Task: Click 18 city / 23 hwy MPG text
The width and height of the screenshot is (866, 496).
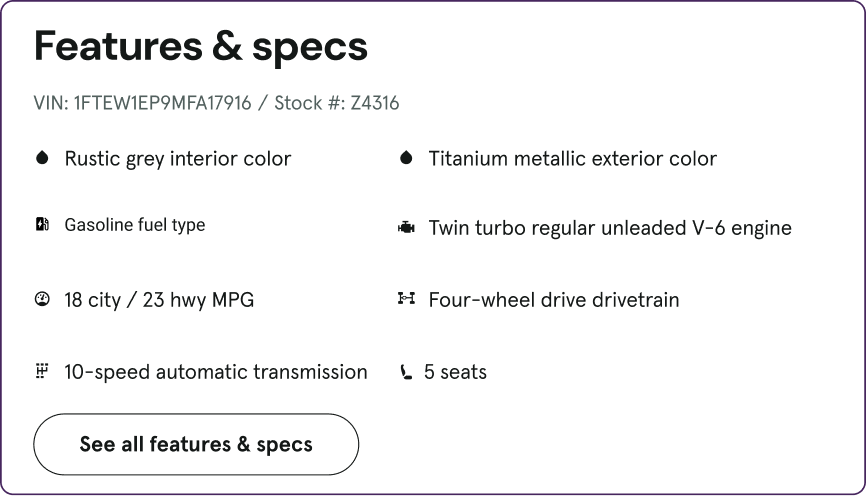Action: [159, 300]
